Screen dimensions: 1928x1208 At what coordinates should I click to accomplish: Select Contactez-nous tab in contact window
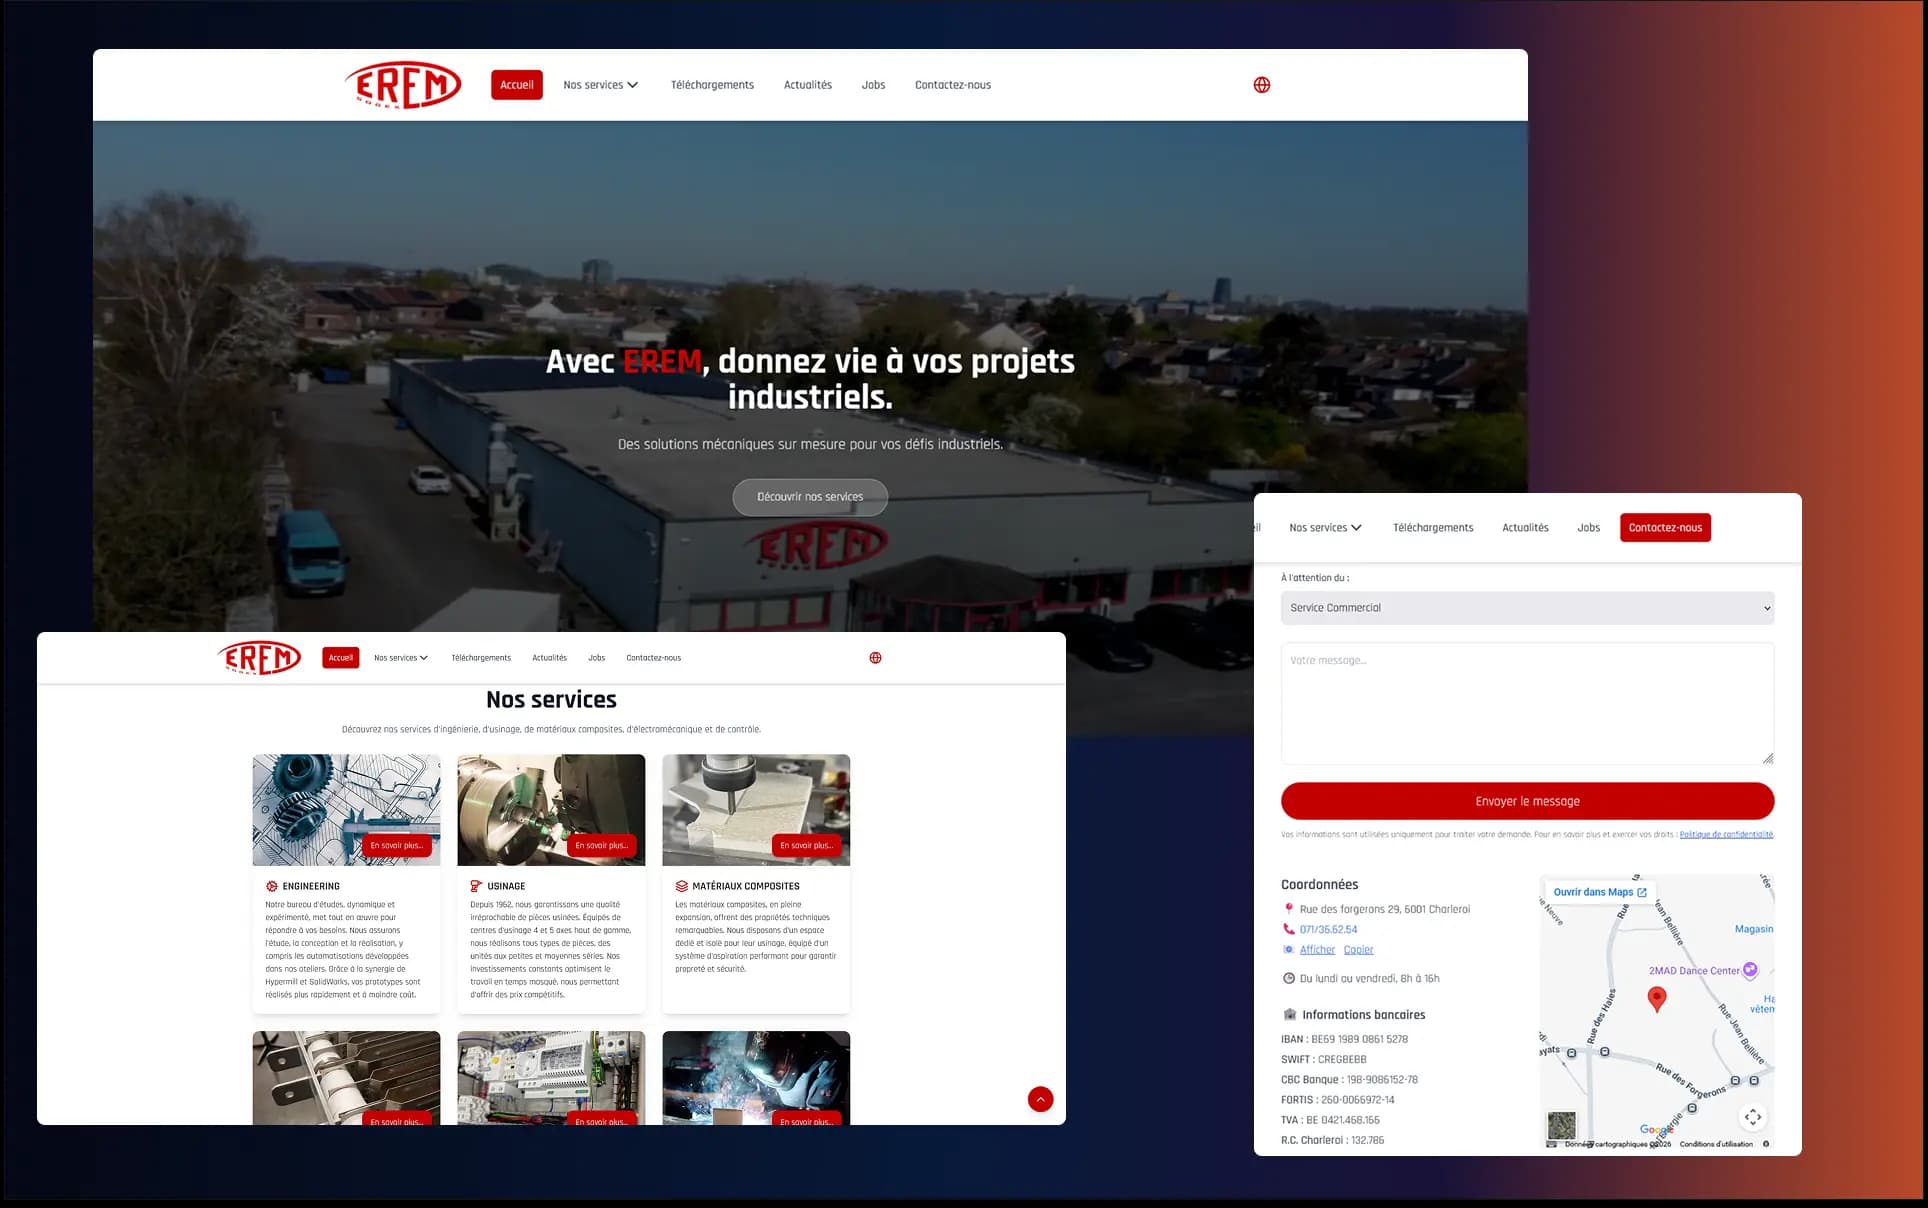pyautogui.click(x=1665, y=528)
